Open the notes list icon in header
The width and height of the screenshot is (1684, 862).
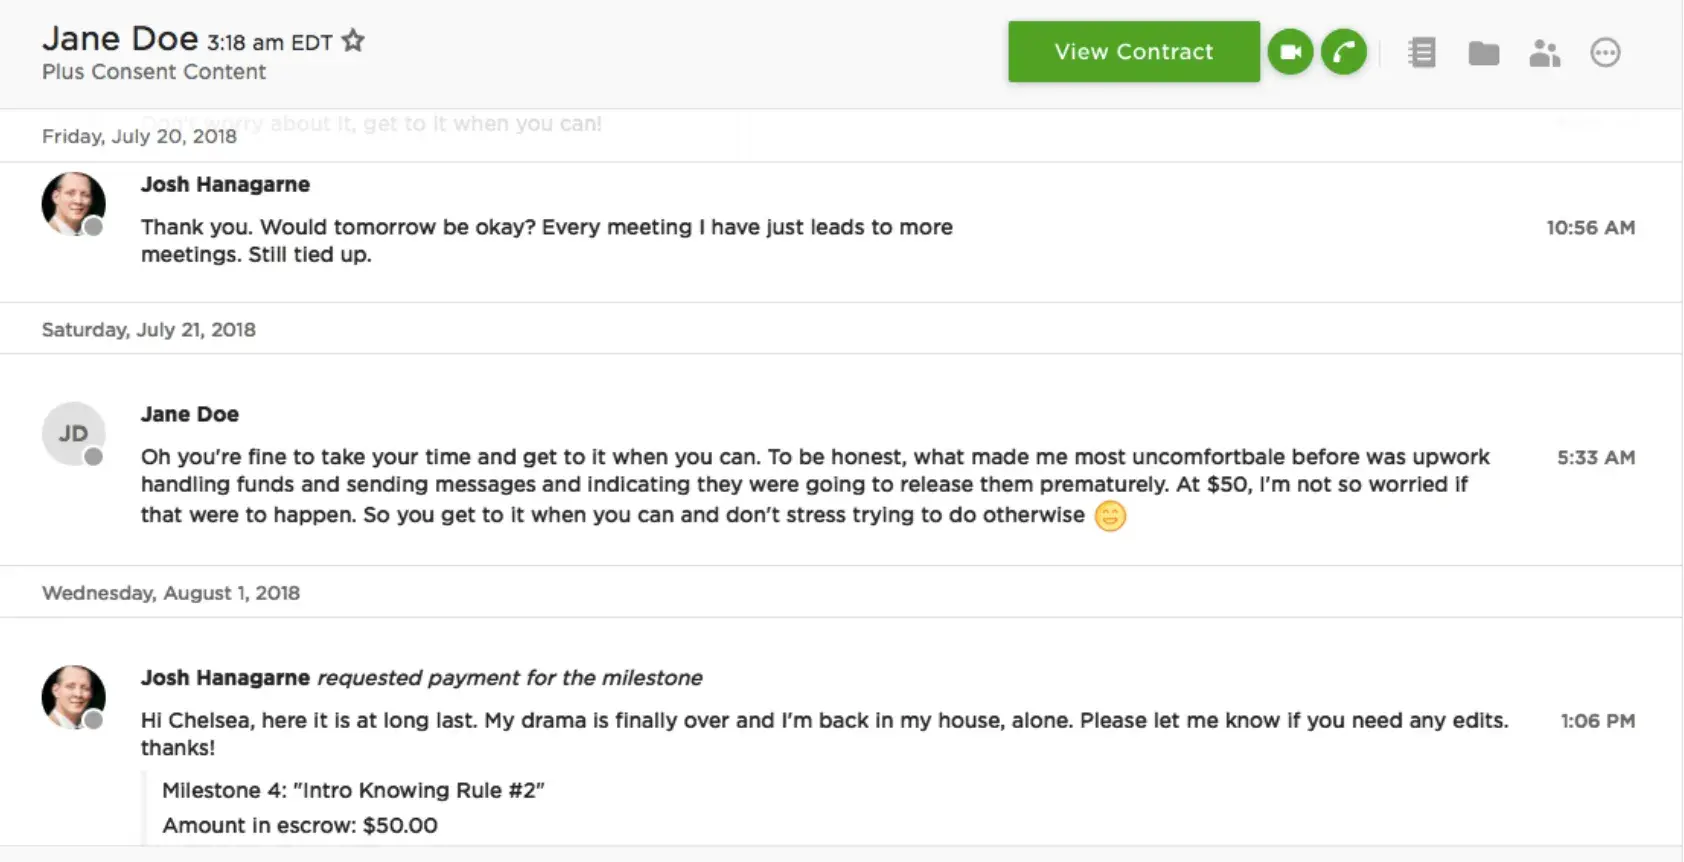tap(1421, 52)
